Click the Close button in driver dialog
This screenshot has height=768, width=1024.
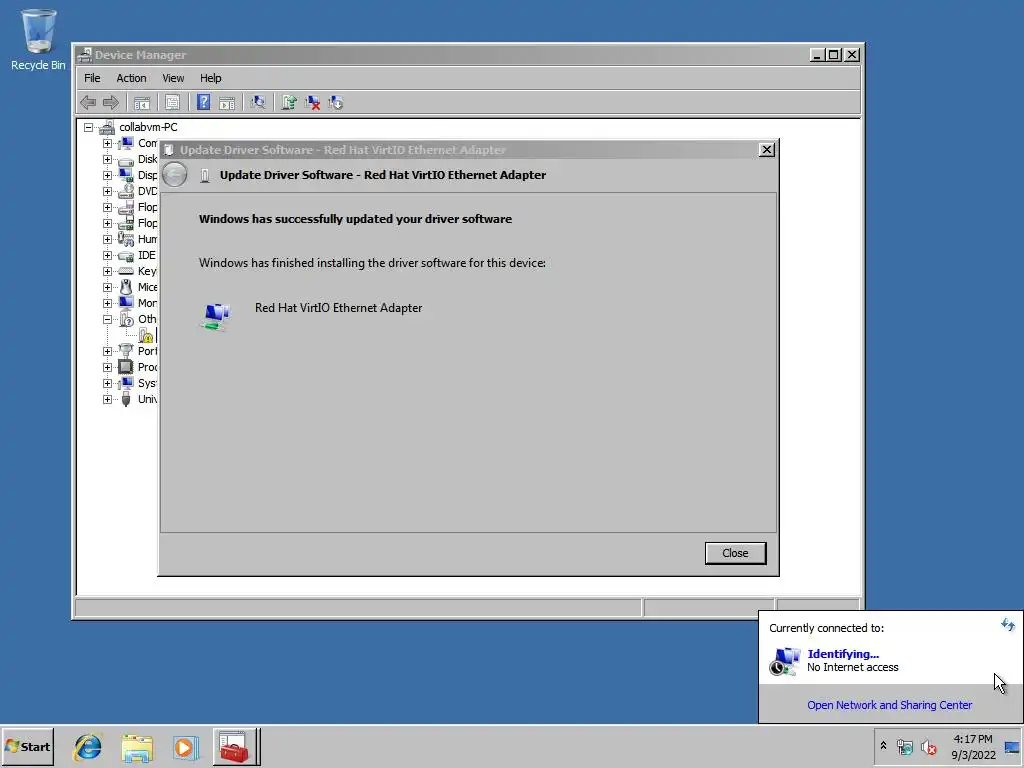coord(735,553)
